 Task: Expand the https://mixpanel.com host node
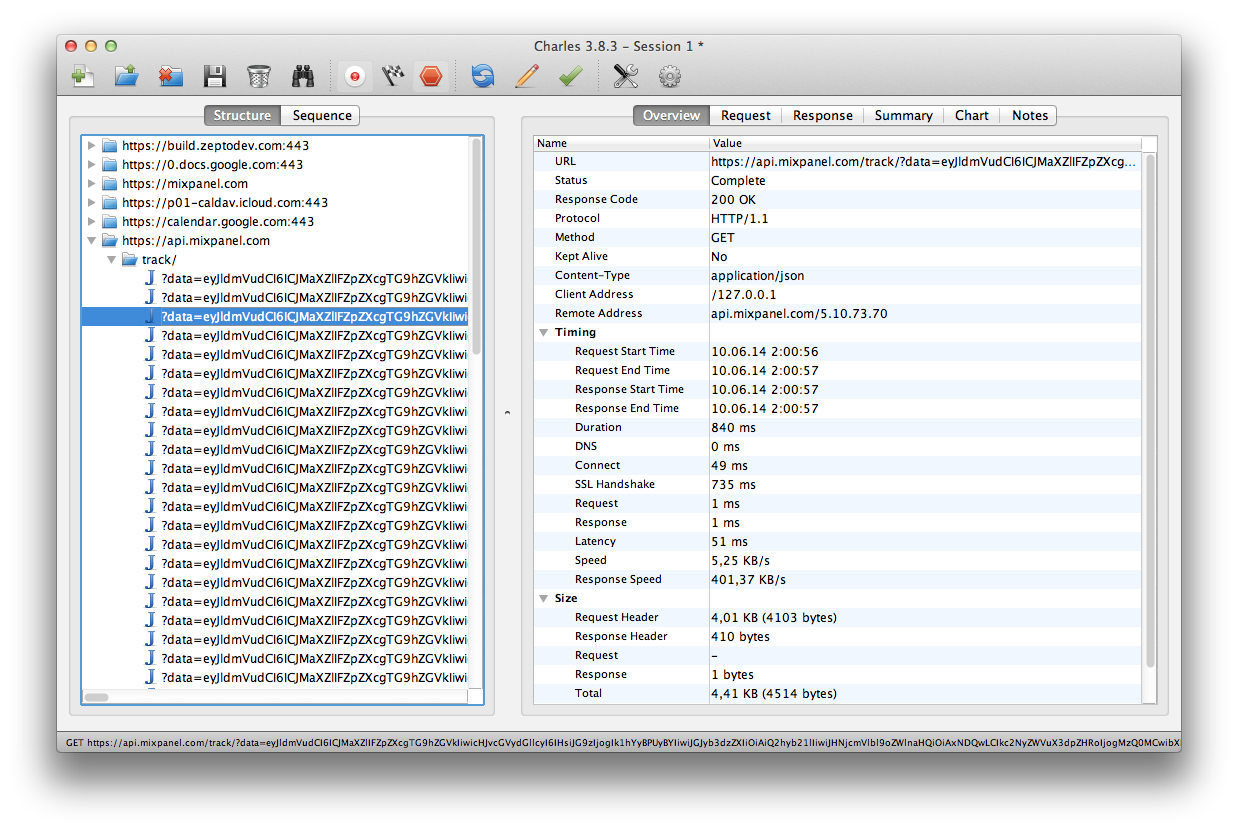coord(92,184)
